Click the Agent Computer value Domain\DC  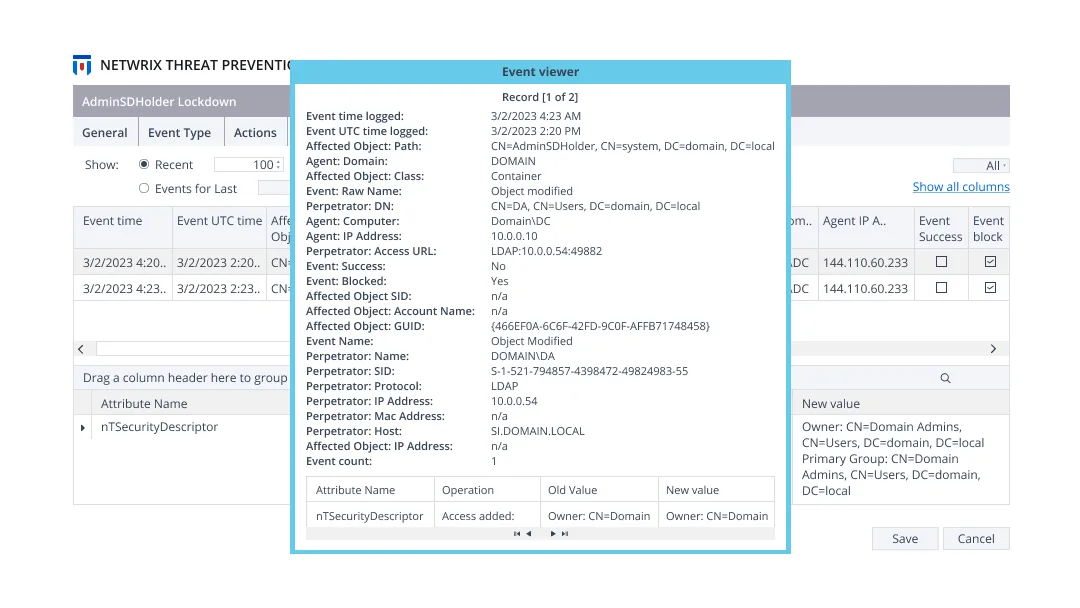click(520, 221)
